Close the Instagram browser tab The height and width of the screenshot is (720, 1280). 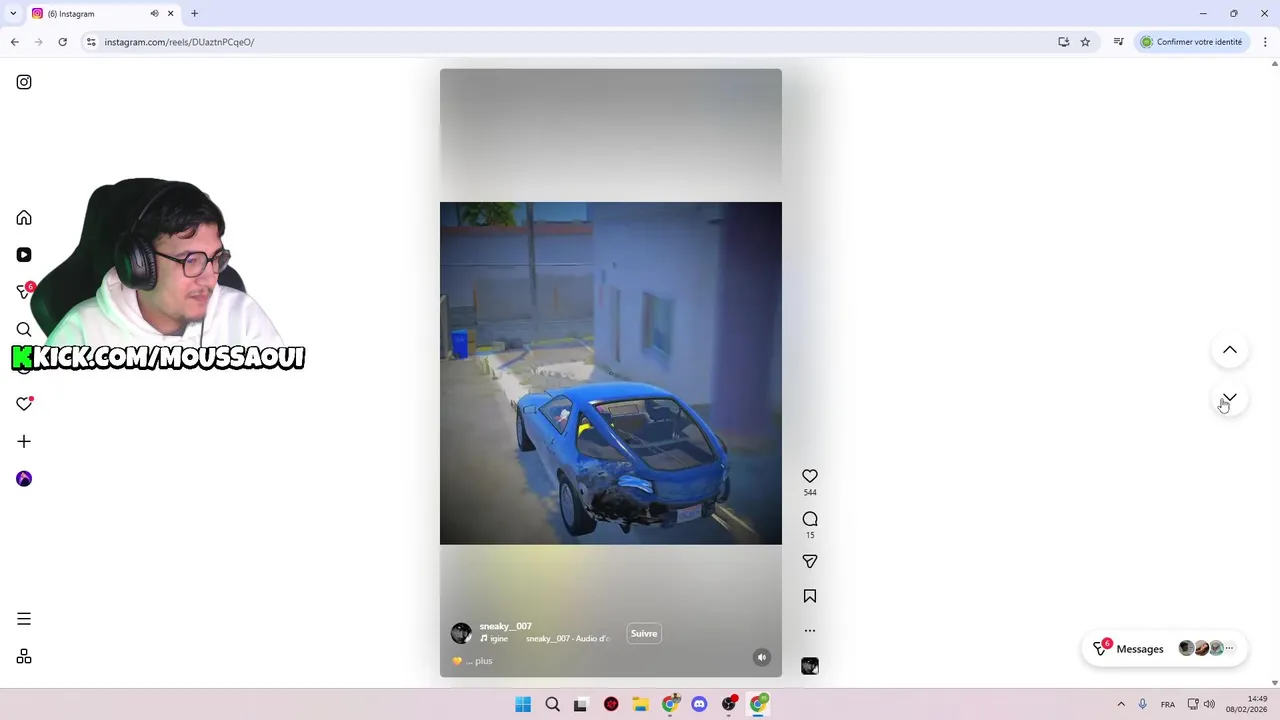point(170,14)
